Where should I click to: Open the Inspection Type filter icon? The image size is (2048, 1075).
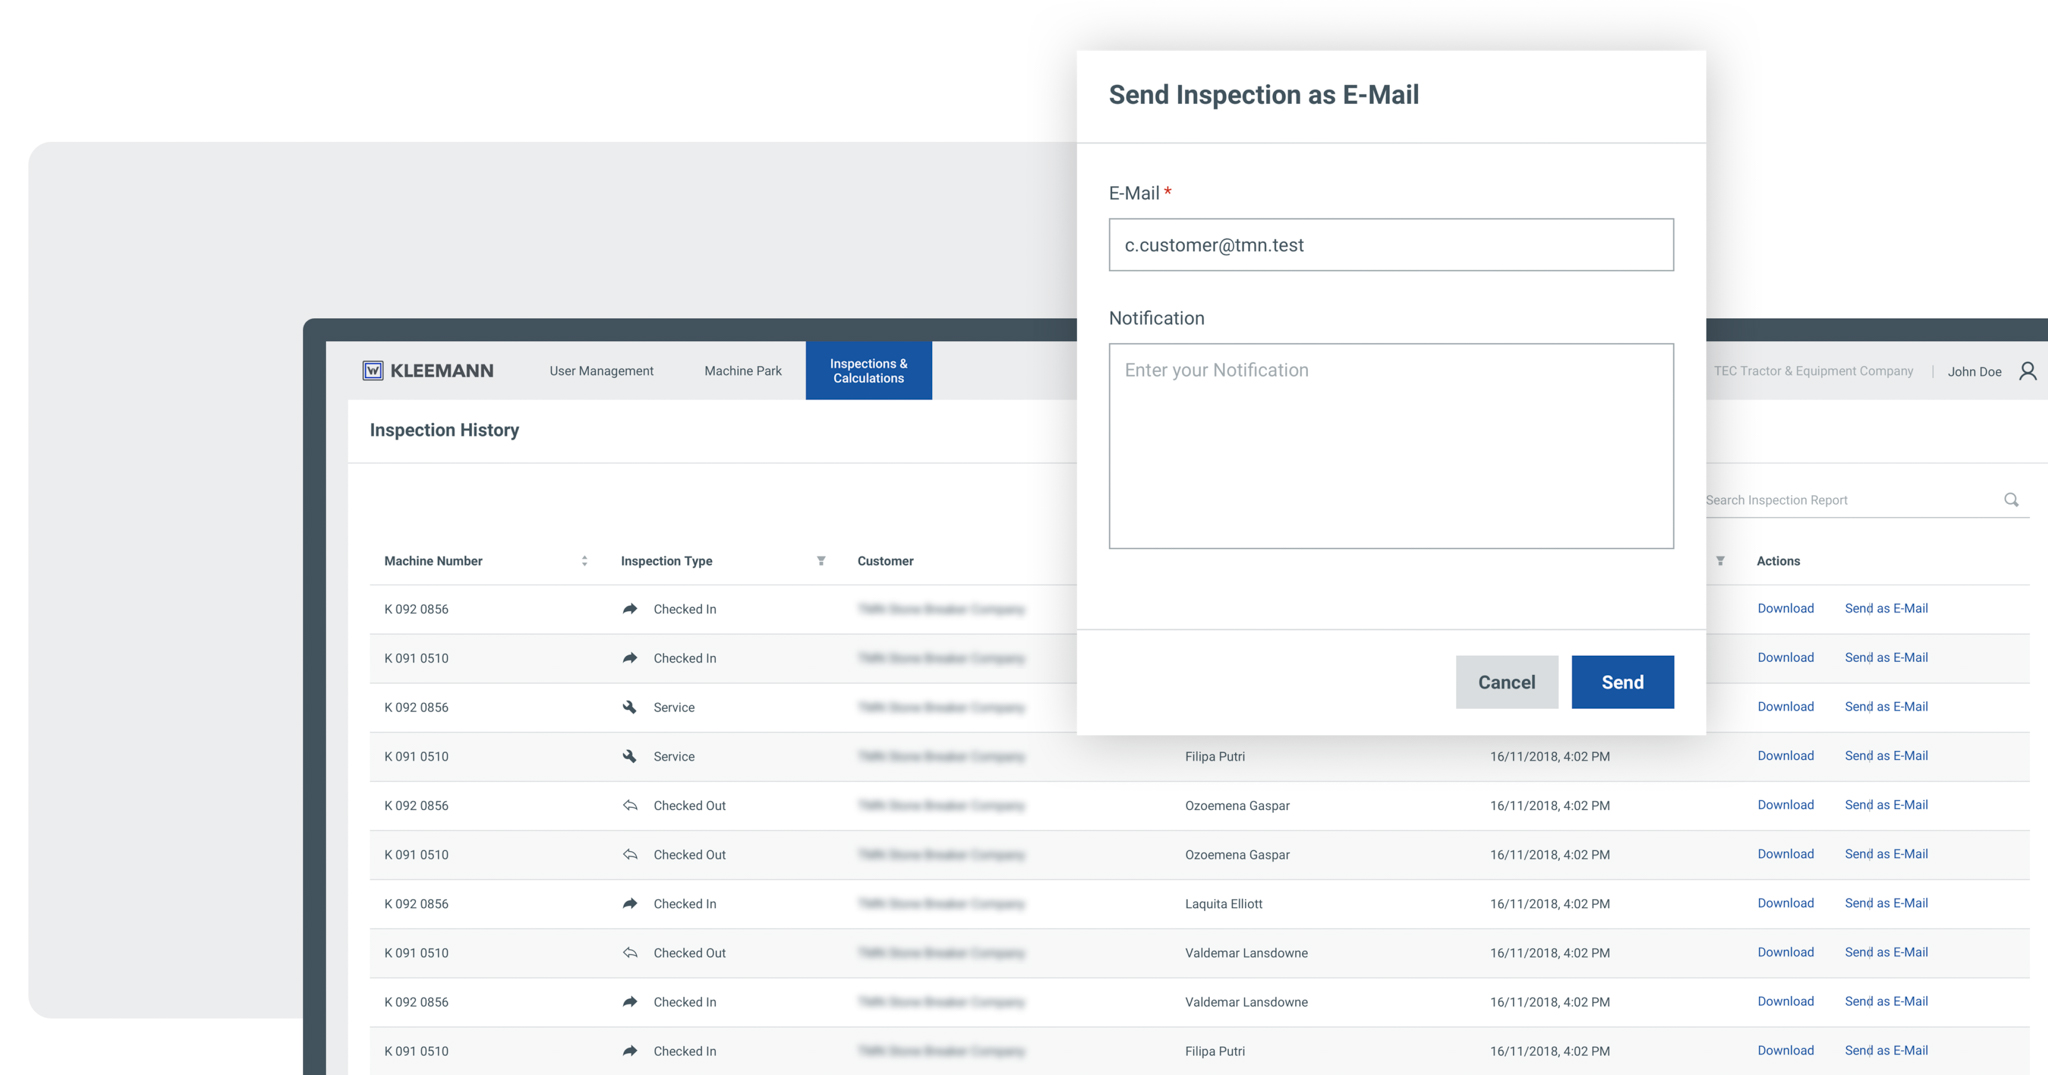pyautogui.click(x=821, y=561)
